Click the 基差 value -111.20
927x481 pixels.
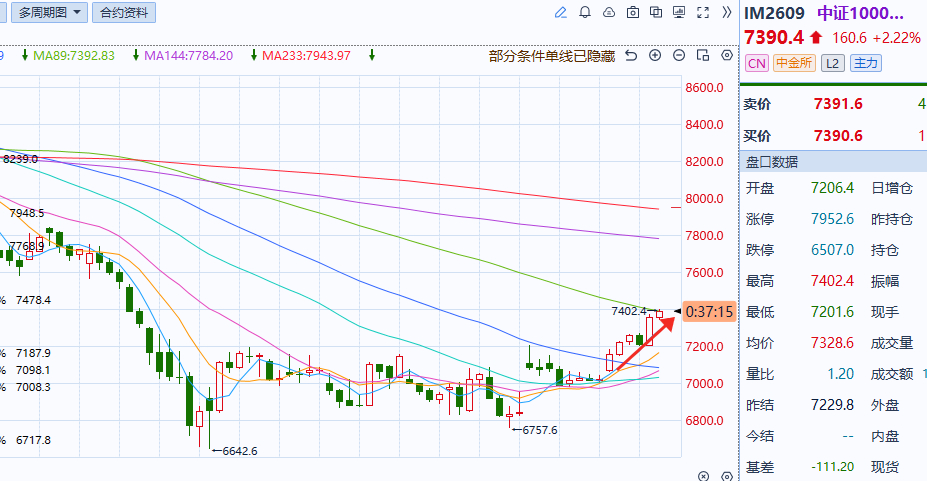point(832,467)
